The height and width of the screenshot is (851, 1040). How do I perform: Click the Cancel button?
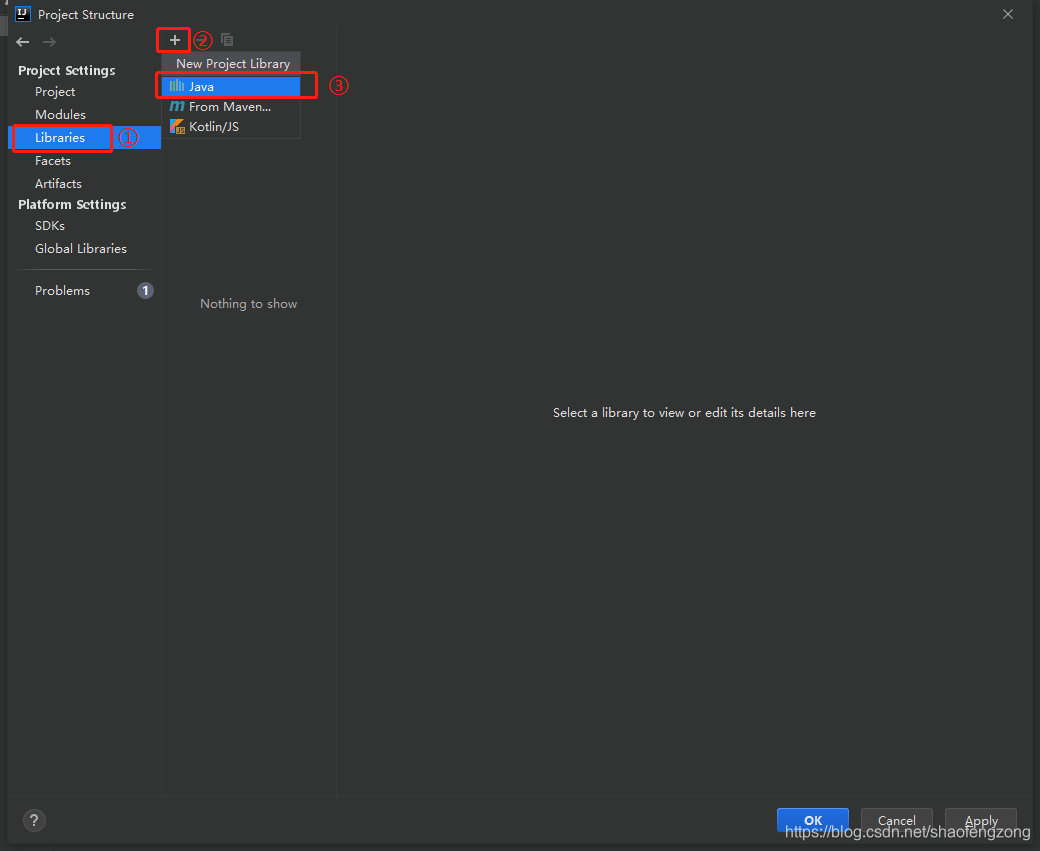tap(897, 820)
